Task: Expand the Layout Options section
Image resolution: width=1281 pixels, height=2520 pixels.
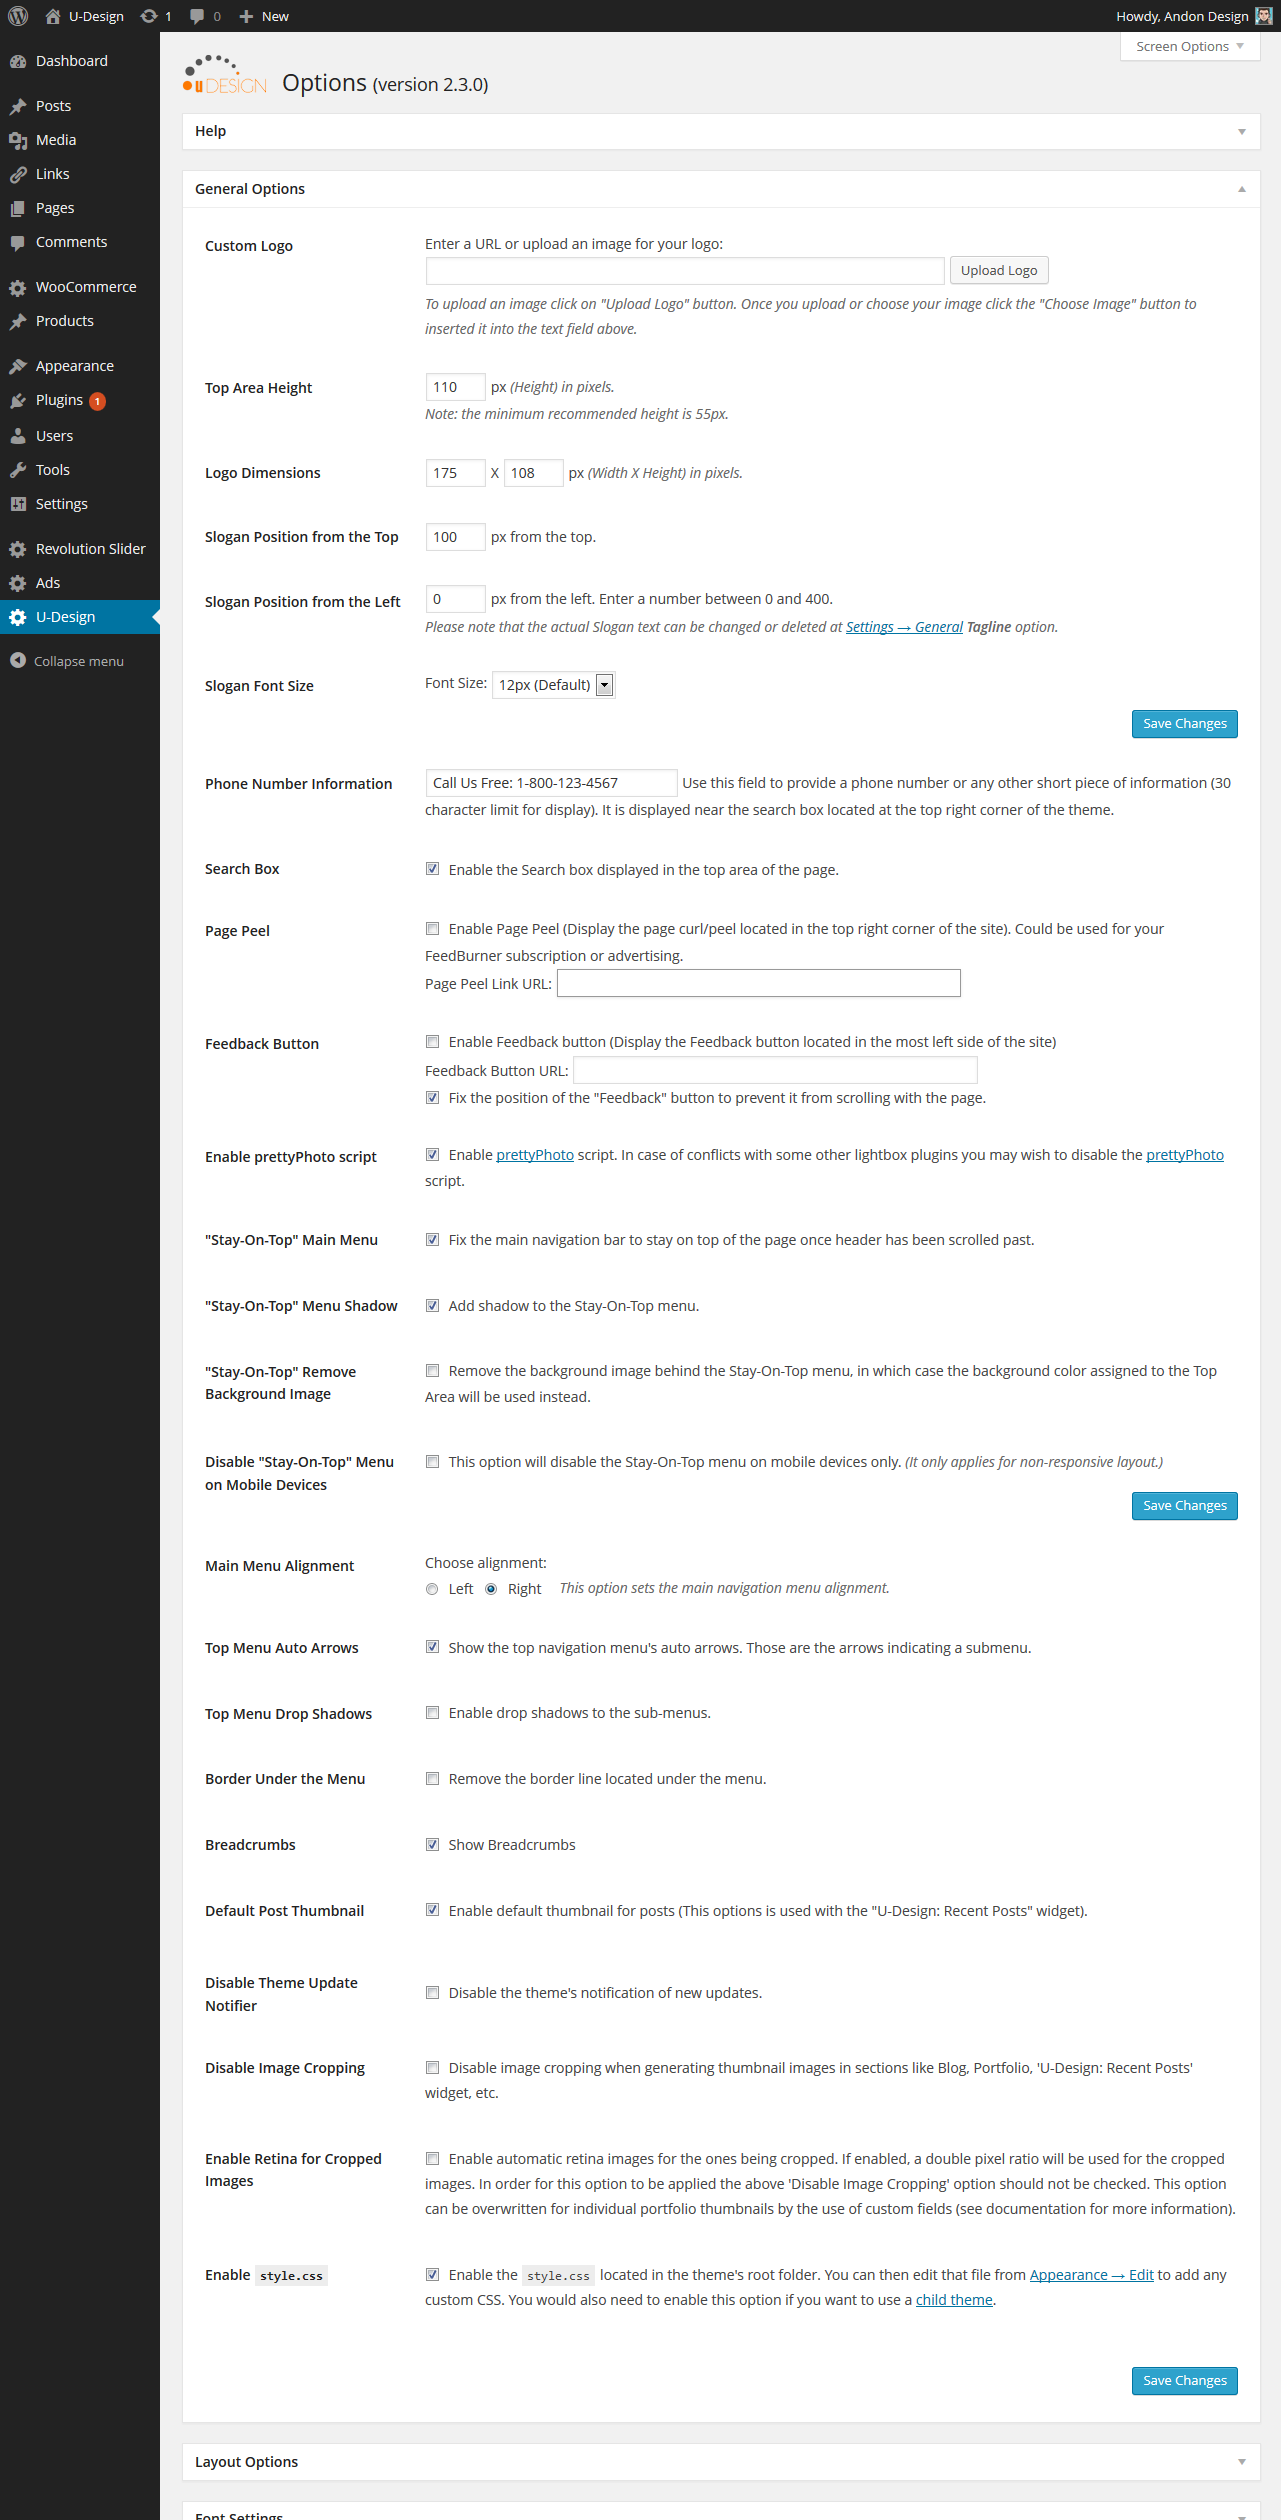Action: coord(720,2462)
